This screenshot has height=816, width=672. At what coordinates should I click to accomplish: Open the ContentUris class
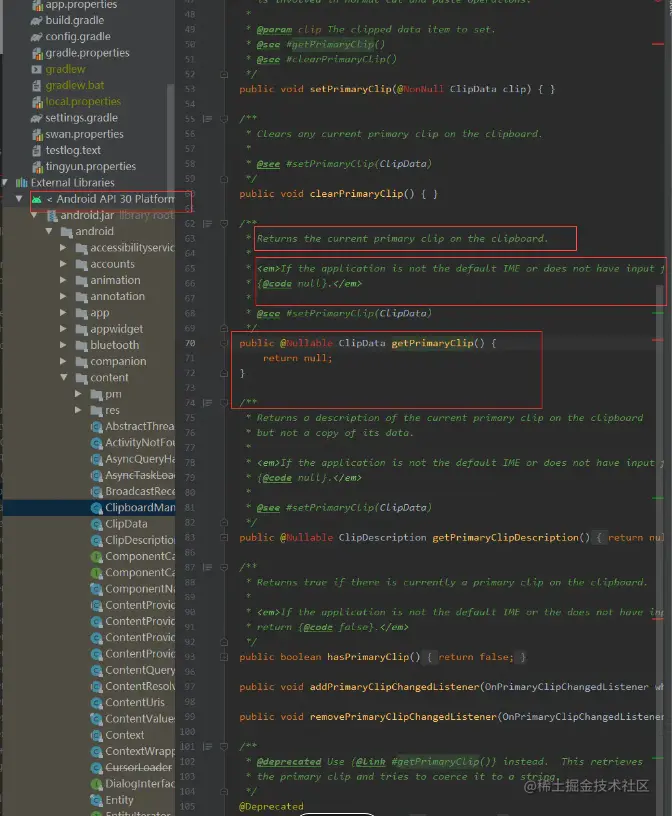coord(135,702)
